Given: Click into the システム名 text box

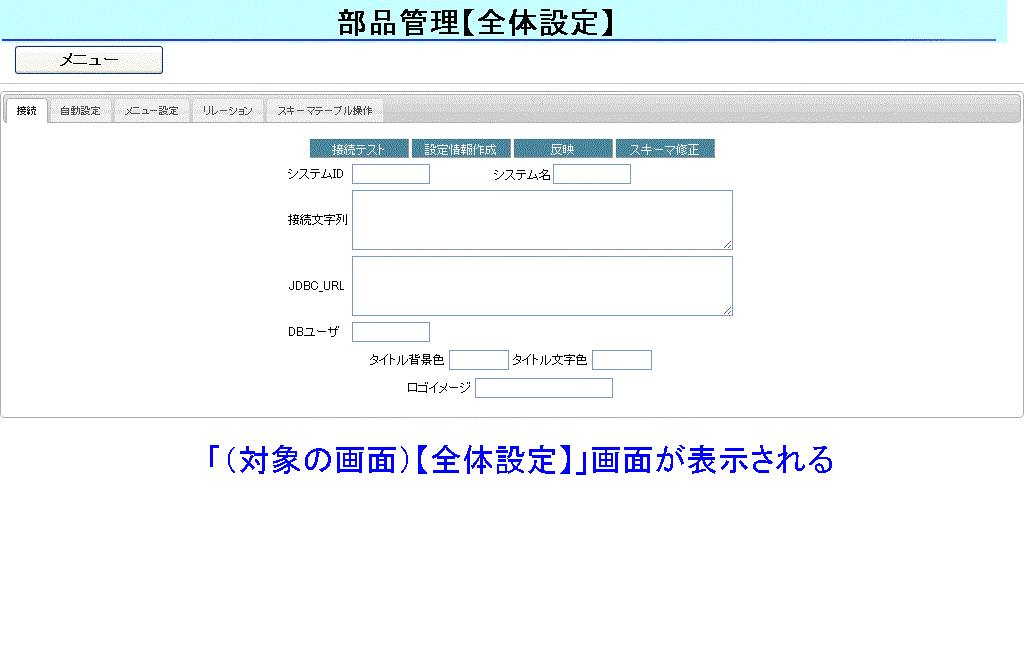Looking at the screenshot, I should [x=592, y=174].
